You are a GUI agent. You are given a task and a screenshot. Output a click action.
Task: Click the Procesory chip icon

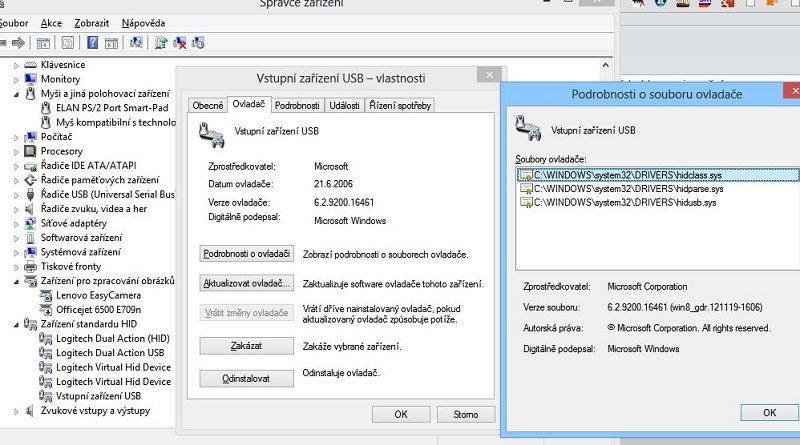pos(31,151)
